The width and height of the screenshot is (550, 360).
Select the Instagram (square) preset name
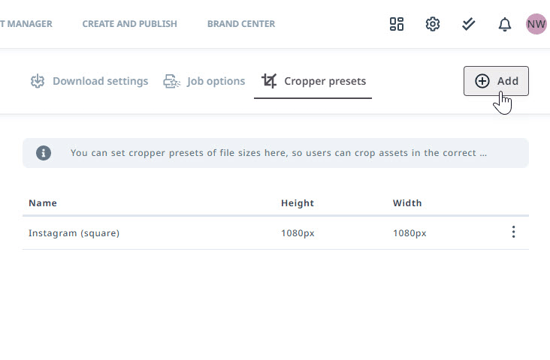coord(74,233)
